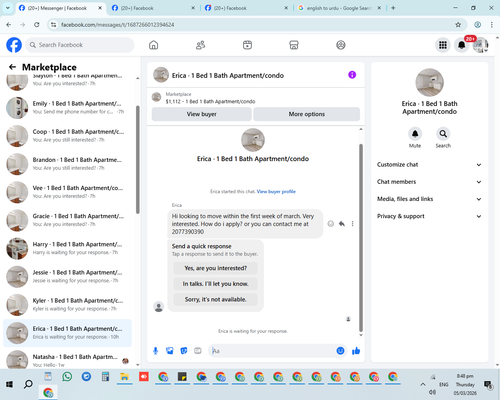
Task: Expand Privacy & support section
Action: (429, 216)
